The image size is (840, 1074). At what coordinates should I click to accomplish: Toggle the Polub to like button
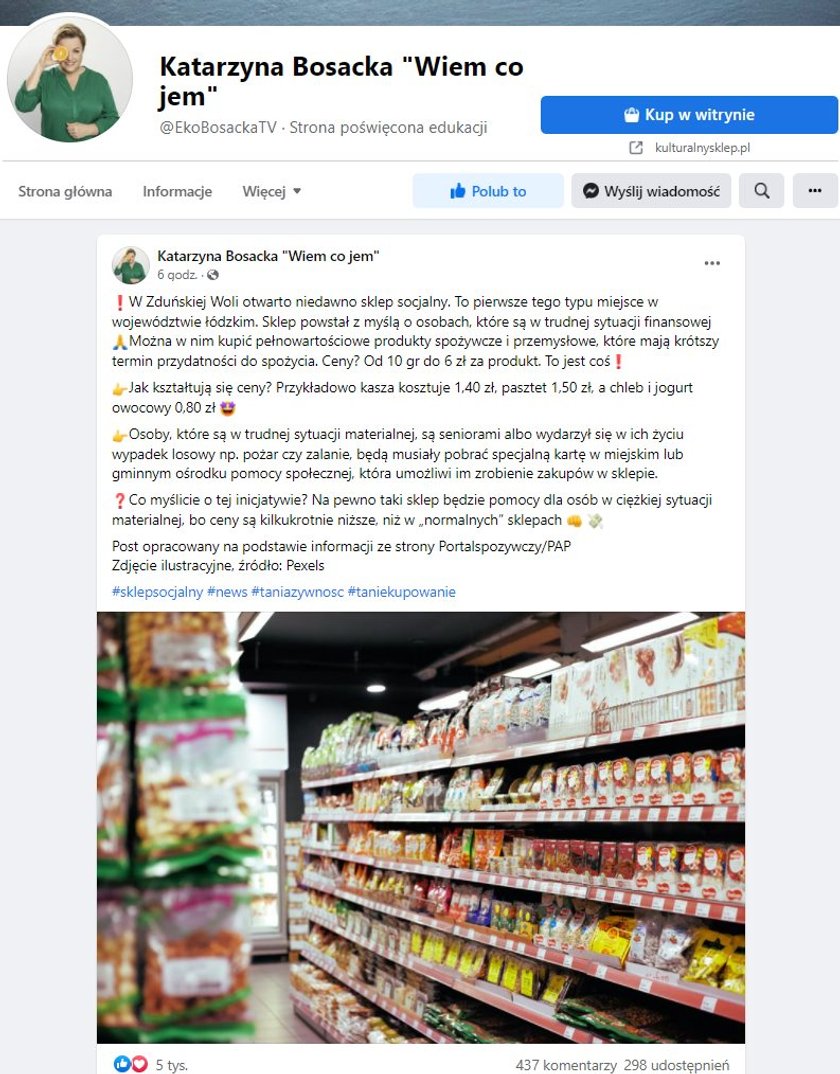click(x=488, y=191)
